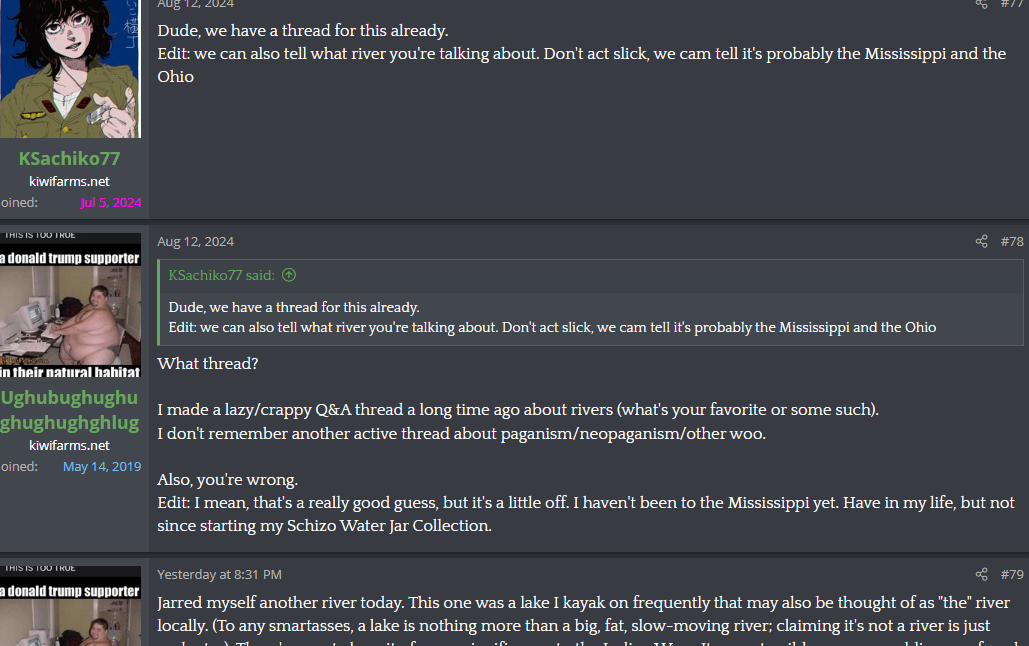Image resolution: width=1029 pixels, height=646 pixels.
Task: Click Jul 5, 2024 joined date
Action: 111,203
